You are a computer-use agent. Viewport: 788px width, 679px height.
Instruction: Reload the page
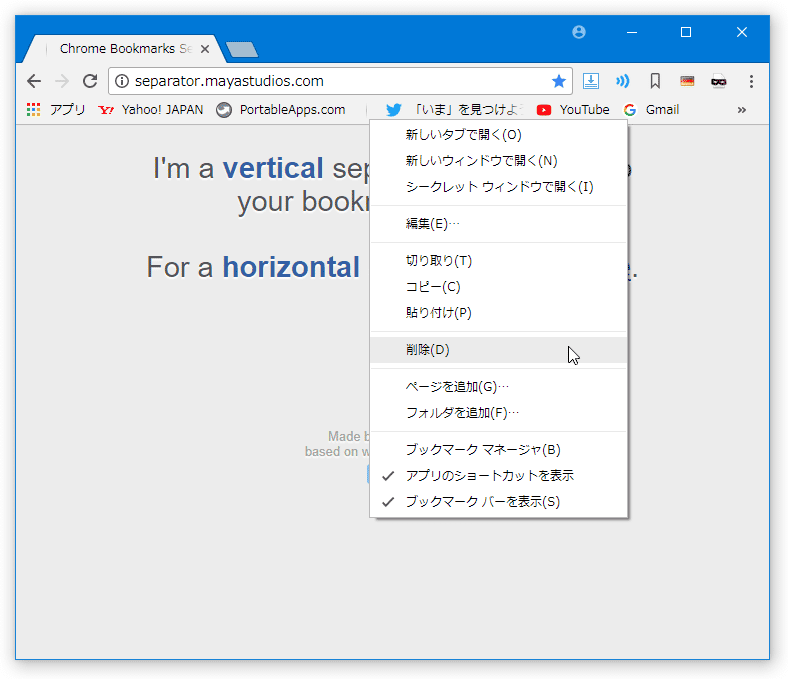pyautogui.click(x=90, y=81)
